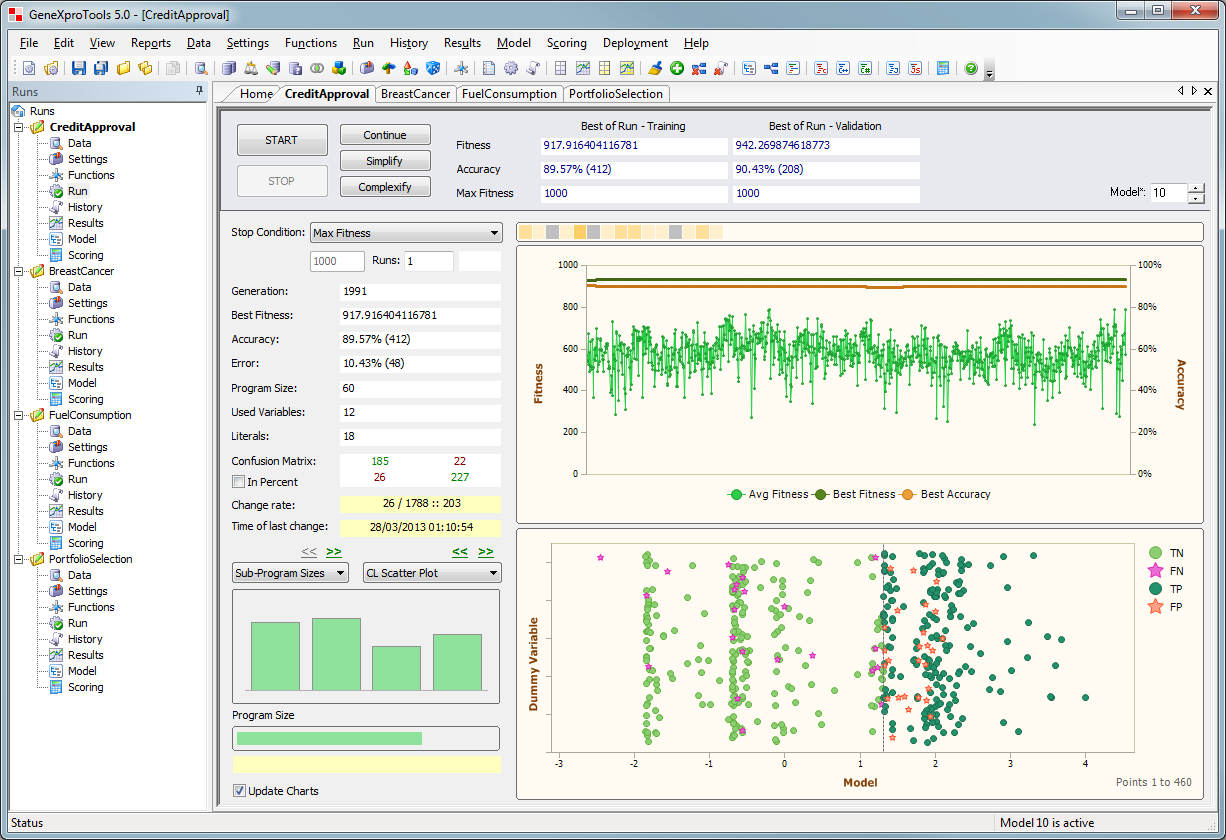Click the green help question mark icon

click(x=971, y=68)
